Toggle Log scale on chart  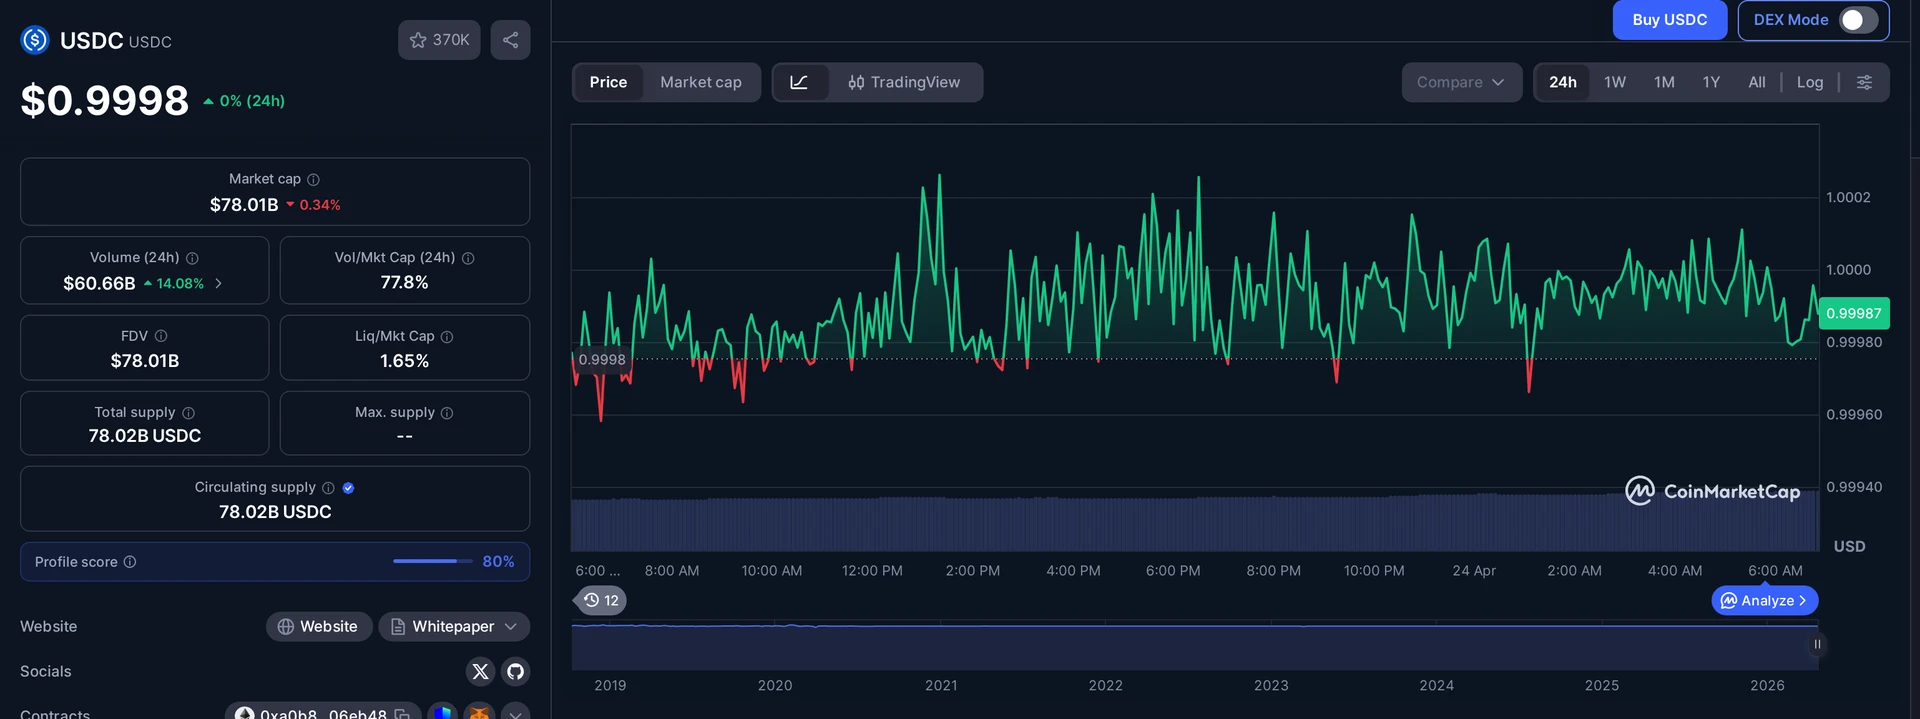(x=1810, y=82)
